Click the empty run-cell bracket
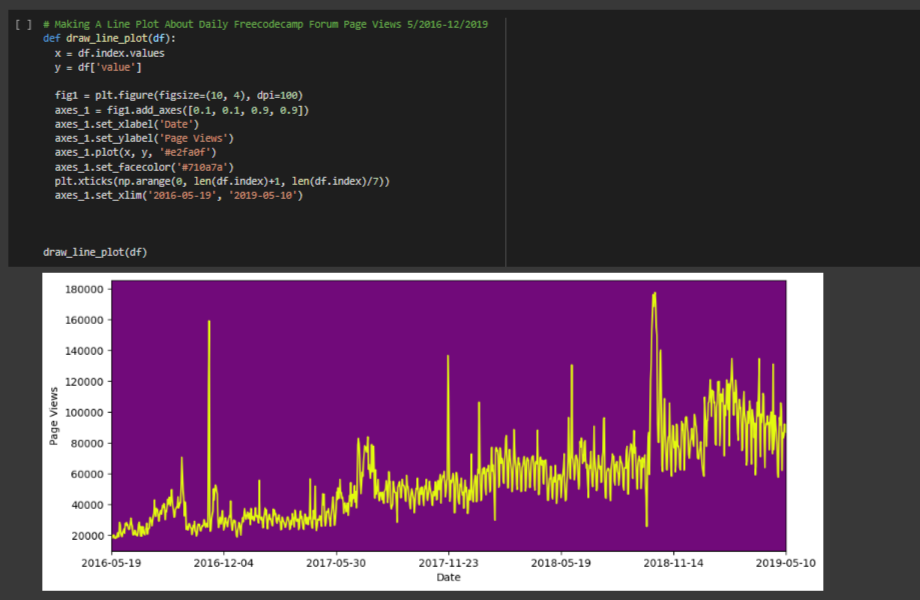 24,24
